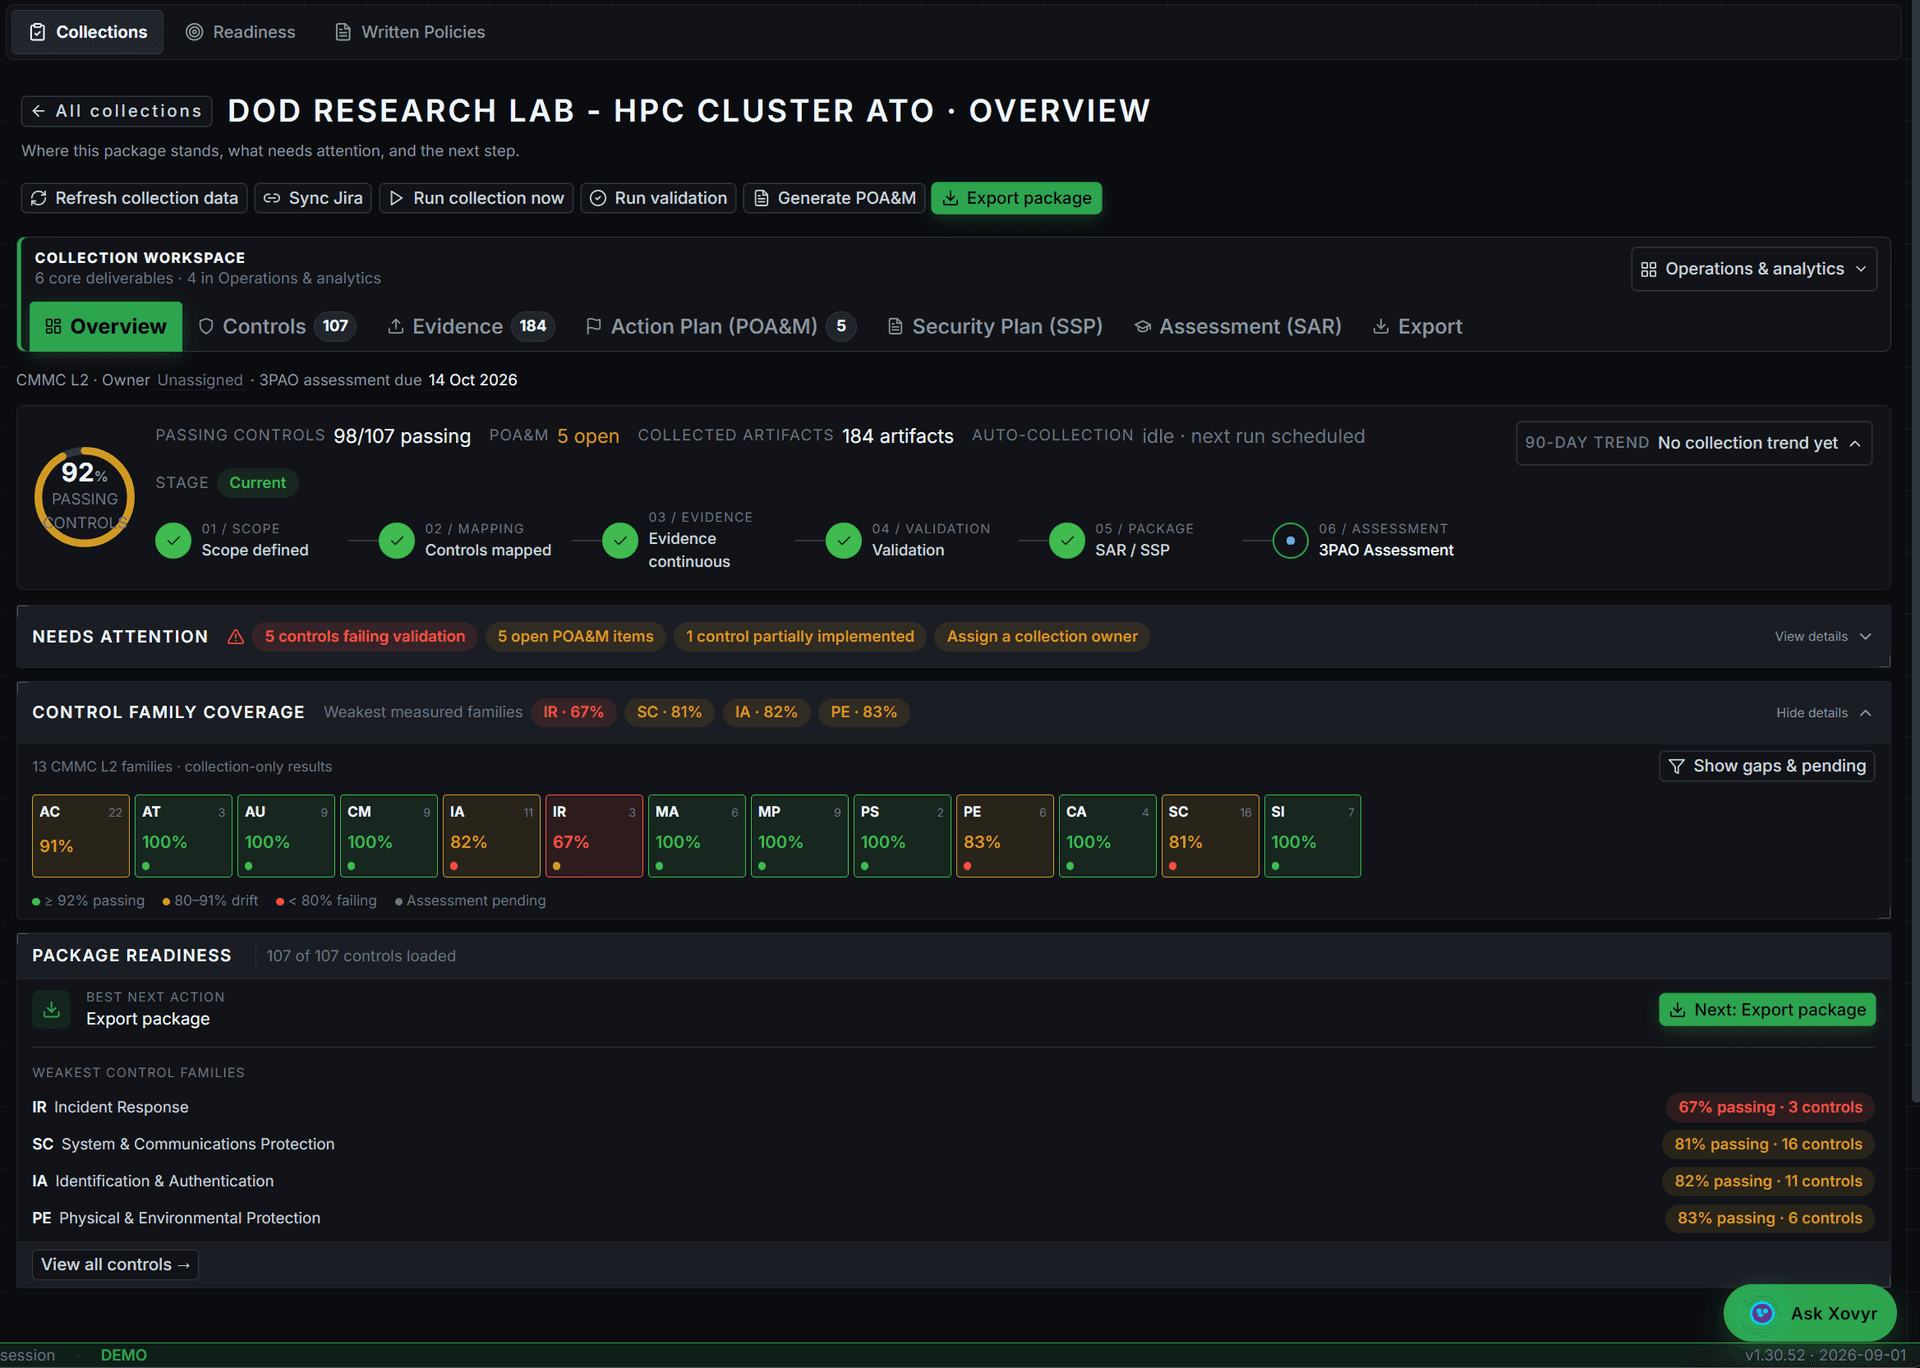Select the SI 100% family tile
The height and width of the screenshot is (1368, 1920).
coord(1313,836)
